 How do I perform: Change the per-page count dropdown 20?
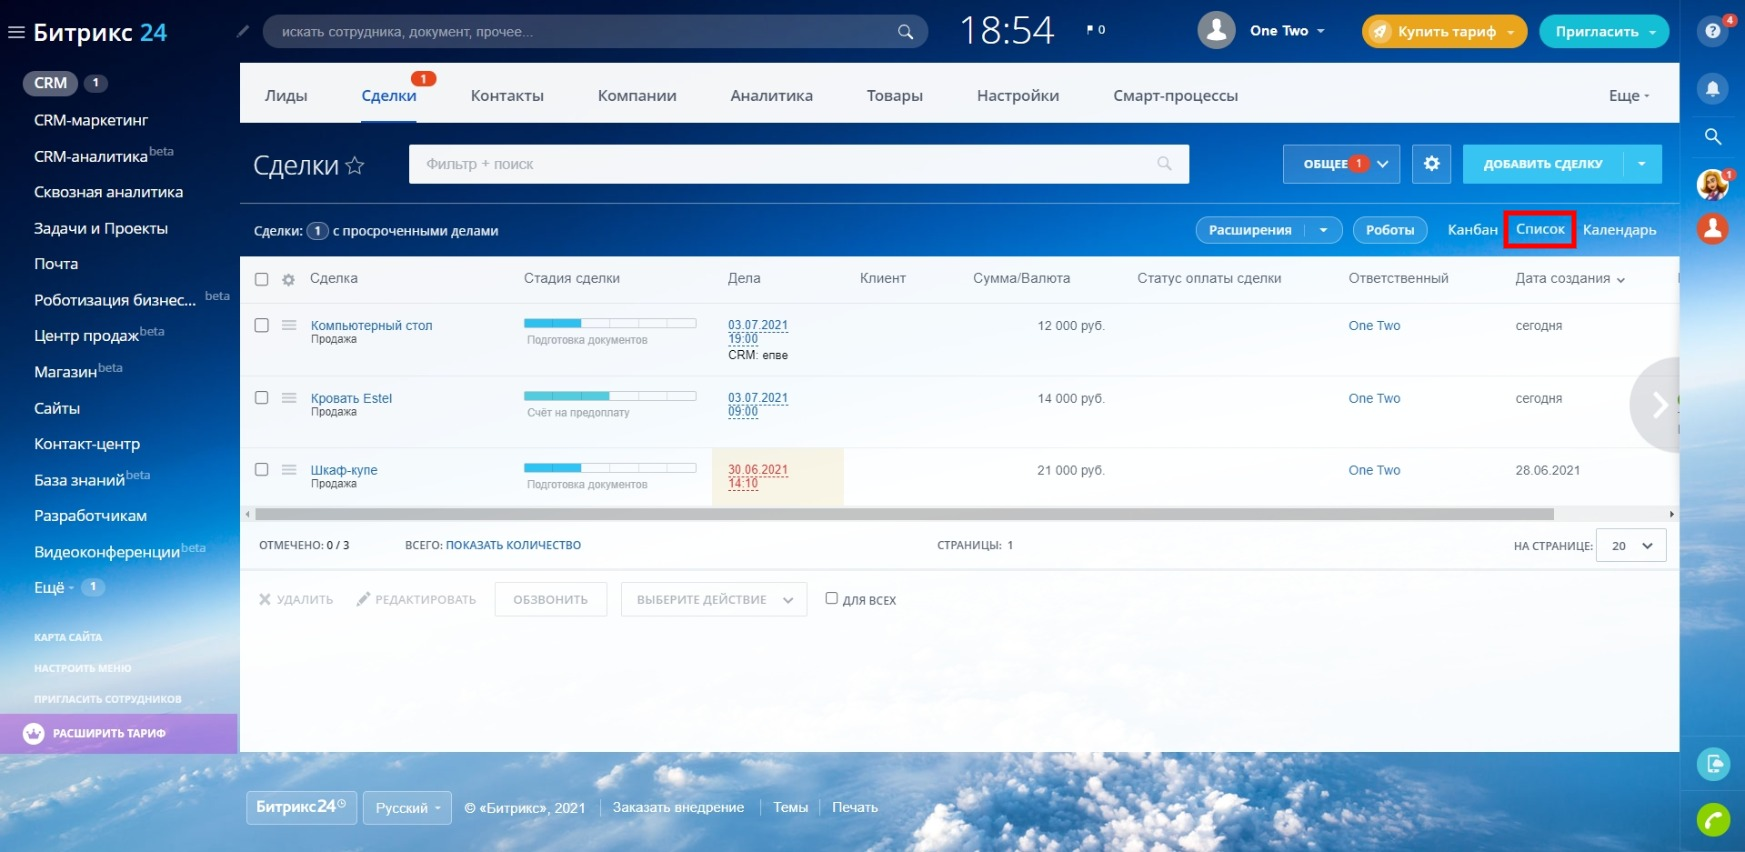coord(1632,546)
